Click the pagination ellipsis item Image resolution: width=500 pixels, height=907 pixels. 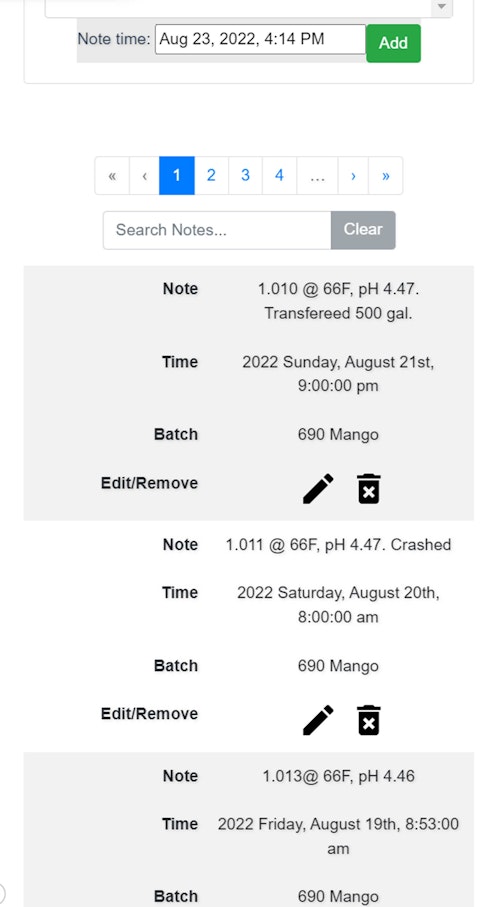pyautogui.click(x=317, y=176)
